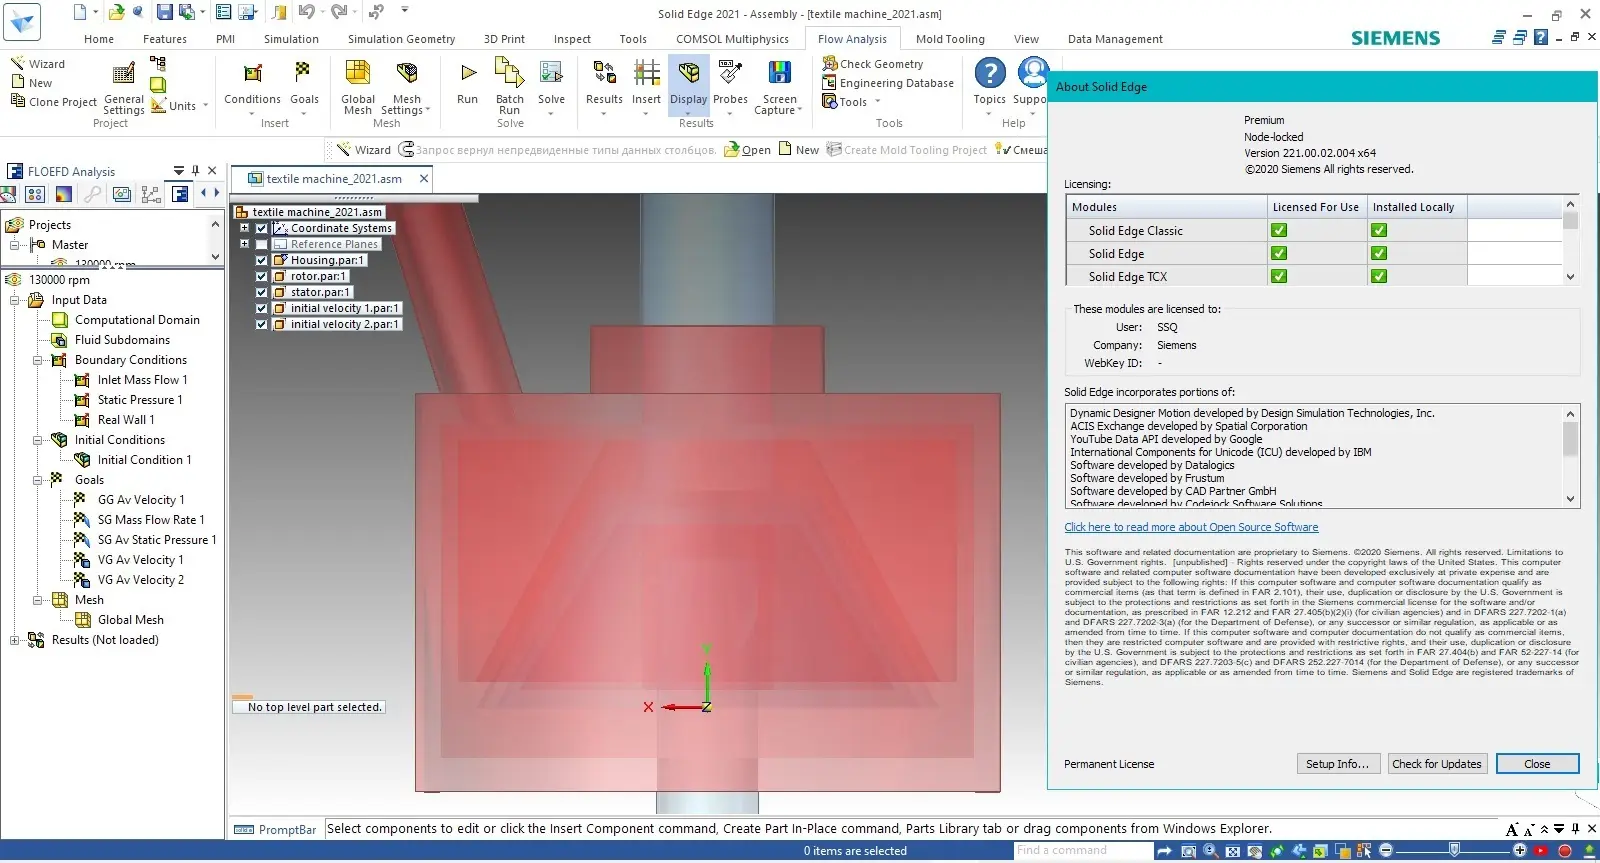Screen dimensions: 1600x863
Task: Collapse the Goals tree node
Action: [37, 480]
